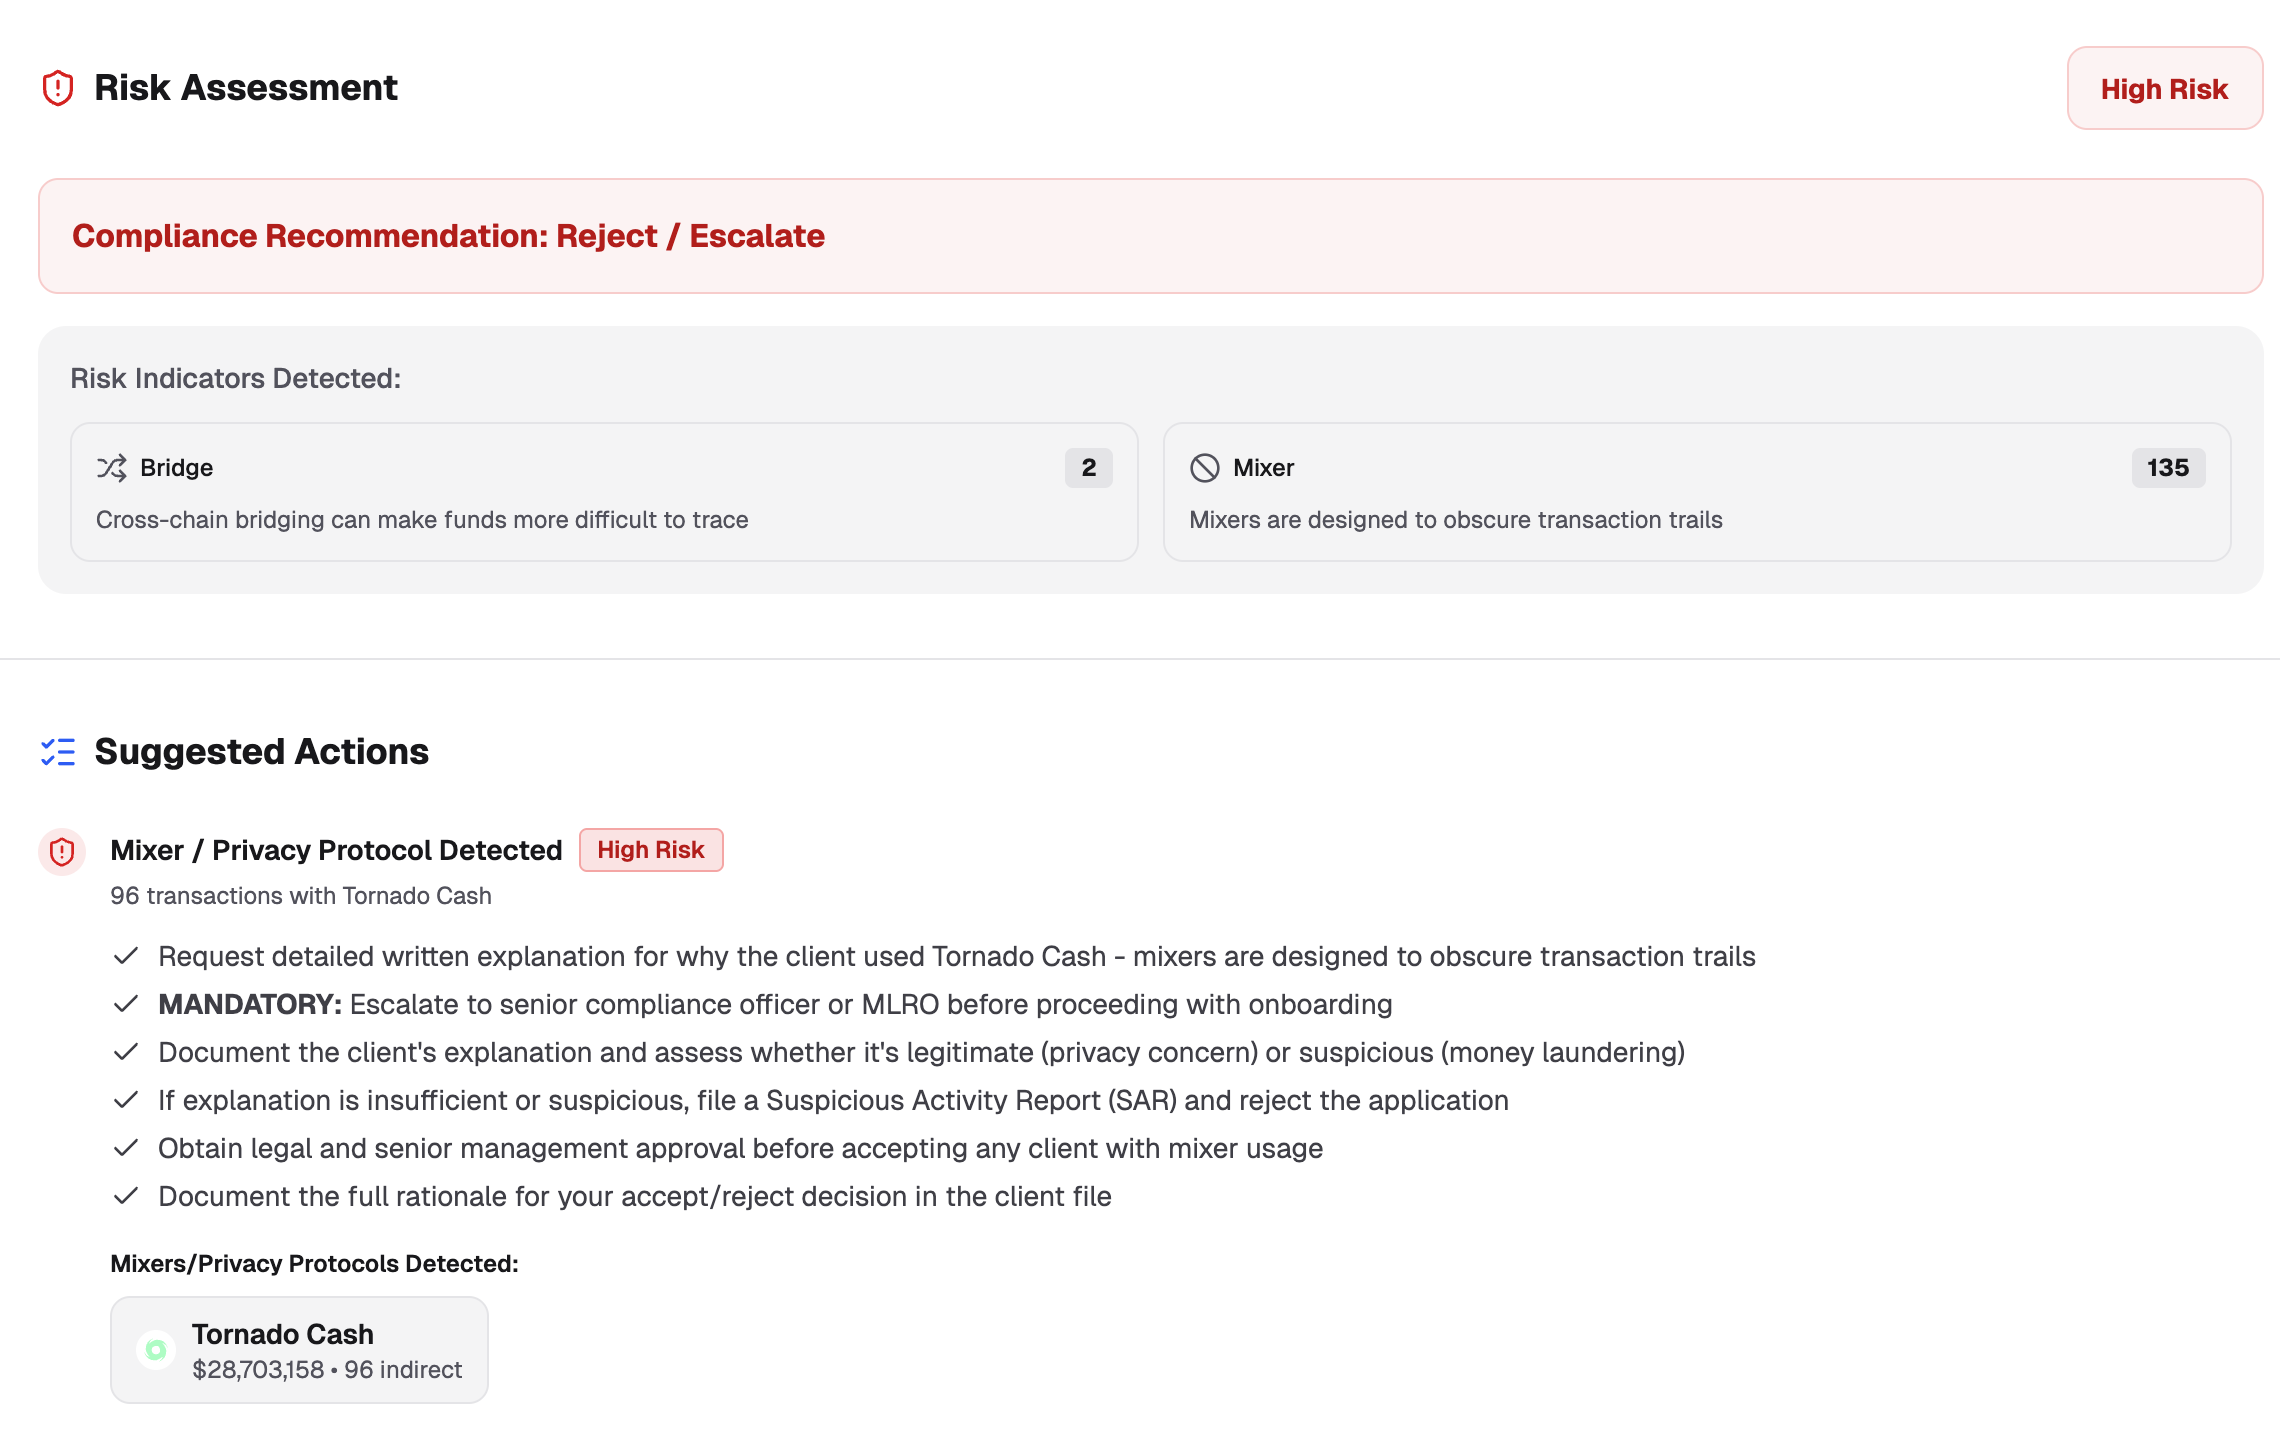2280x1440 pixels.
Task: Open the Bridge risk indicator card
Action: click(x=604, y=492)
